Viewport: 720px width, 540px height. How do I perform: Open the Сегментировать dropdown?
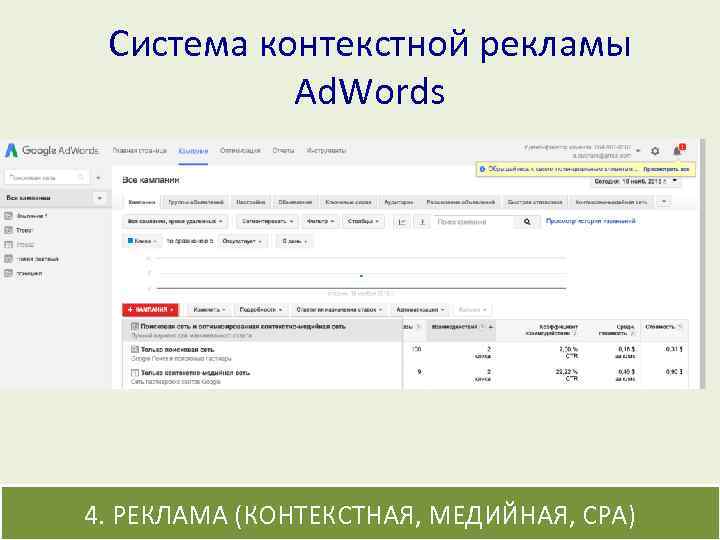(x=267, y=221)
